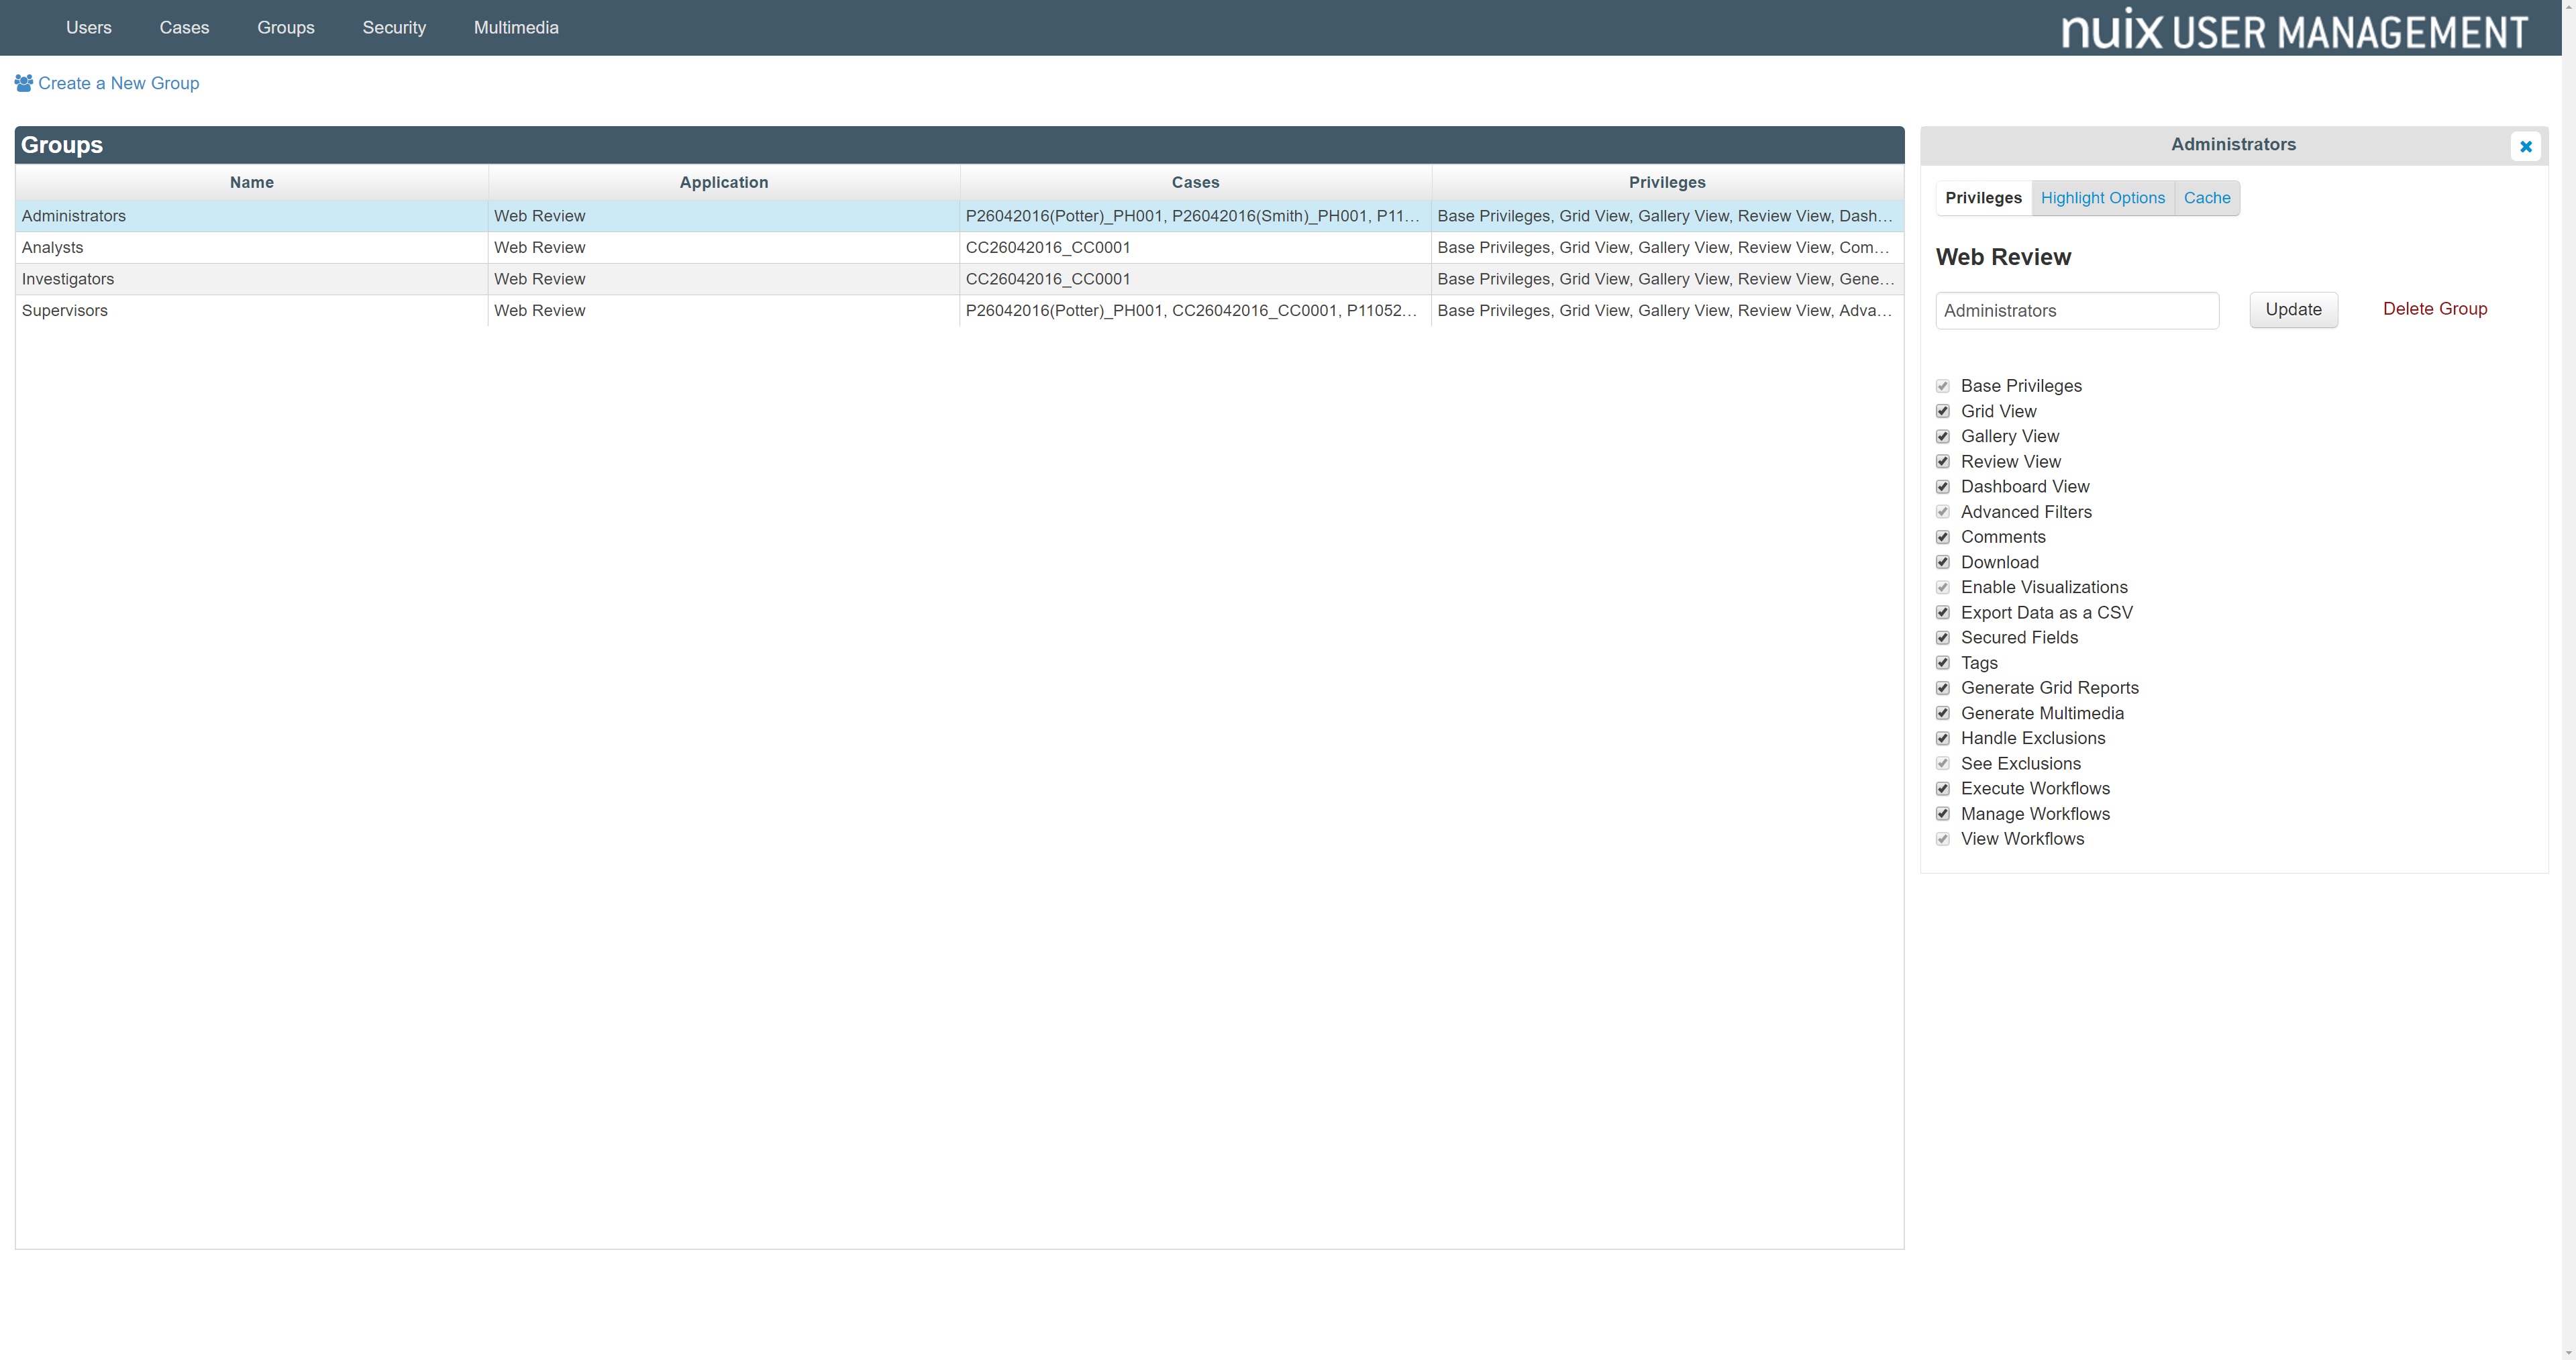Click the Nuix User Management logo

(2294, 29)
